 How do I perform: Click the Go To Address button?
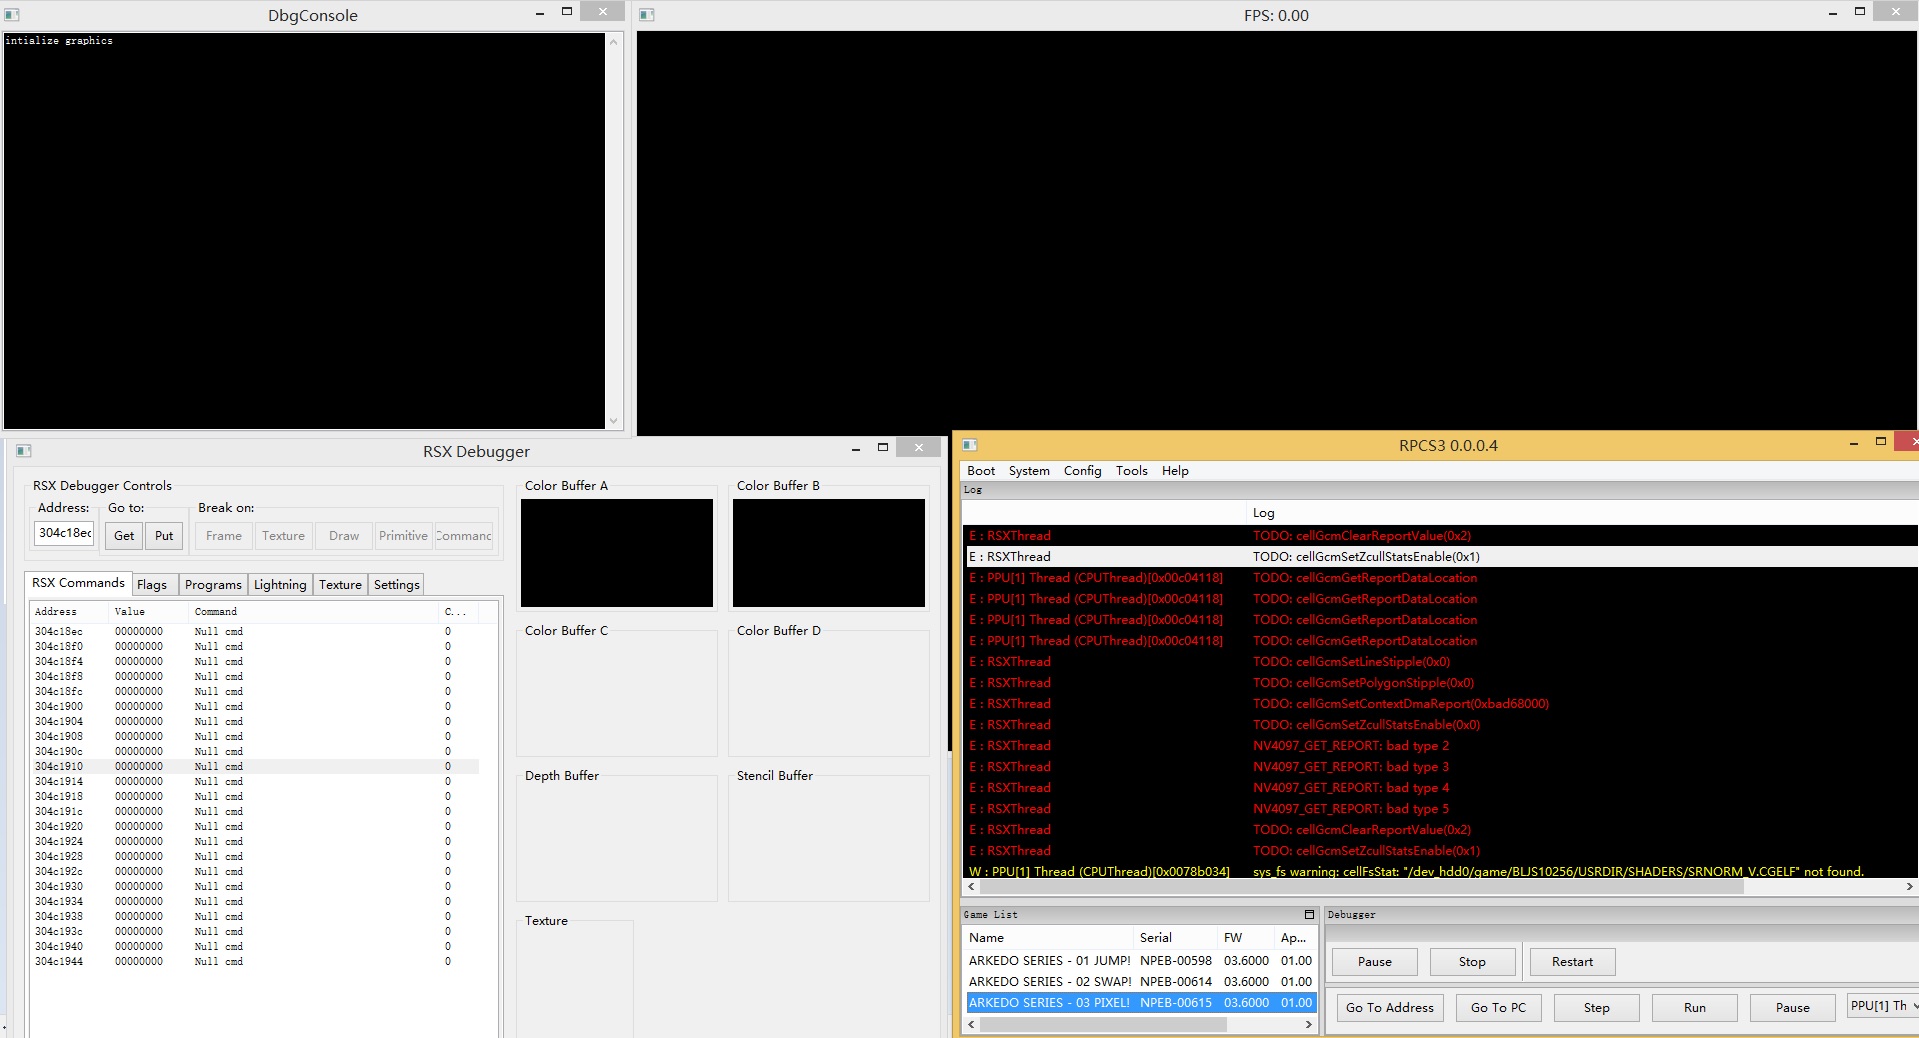1389,1008
